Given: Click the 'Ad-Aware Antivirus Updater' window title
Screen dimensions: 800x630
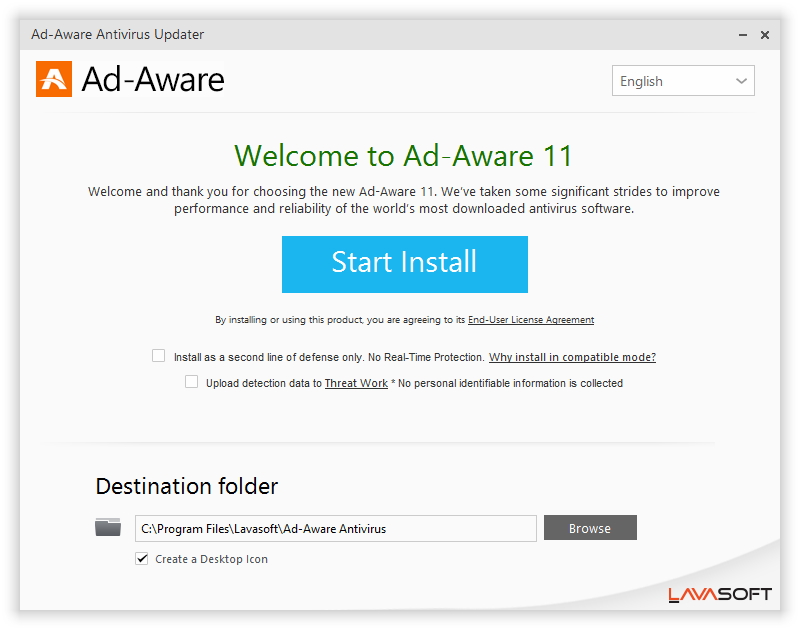Looking at the screenshot, I should [117, 34].
